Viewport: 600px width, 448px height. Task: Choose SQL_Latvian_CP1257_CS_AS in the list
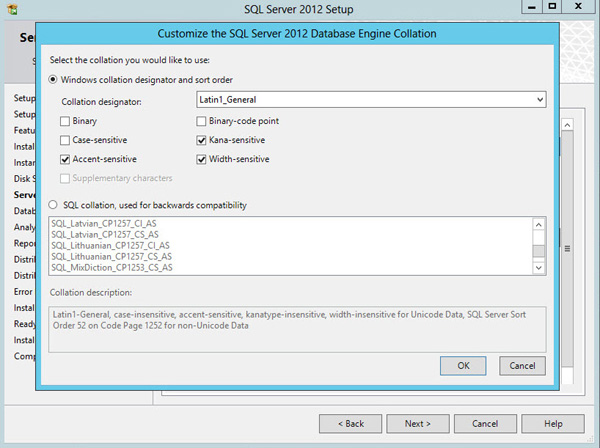[x=105, y=235]
